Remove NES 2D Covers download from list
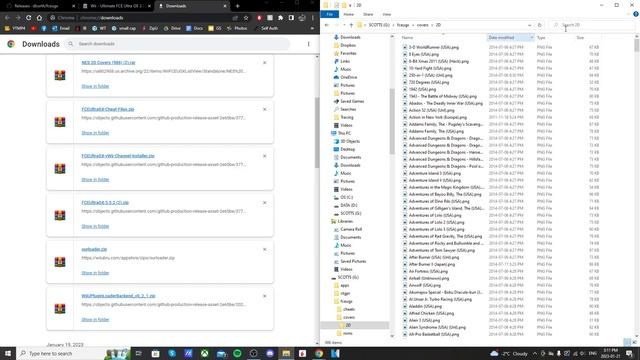 (264, 63)
